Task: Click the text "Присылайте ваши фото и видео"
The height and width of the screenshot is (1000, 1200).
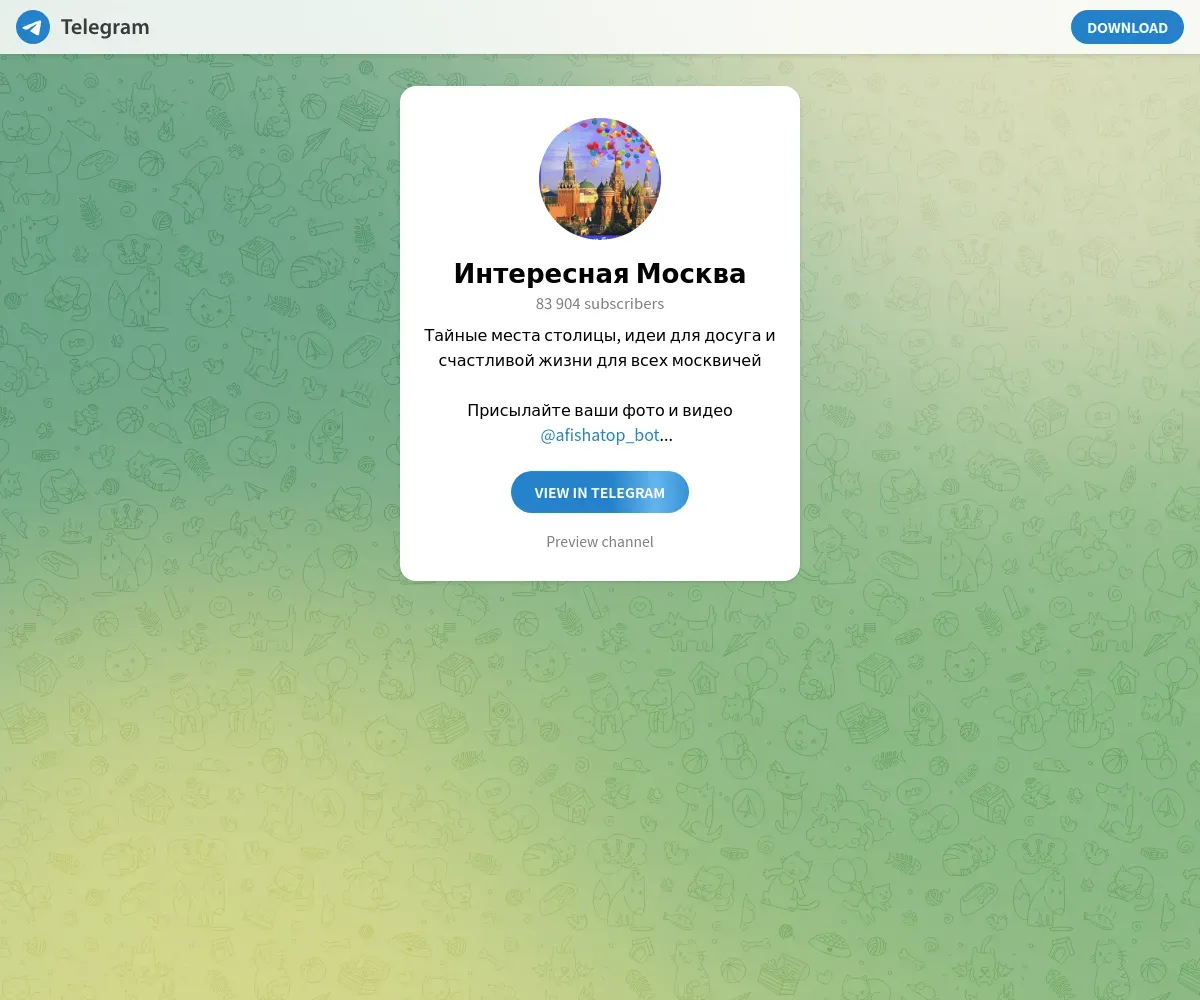Action: [x=600, y=410]
